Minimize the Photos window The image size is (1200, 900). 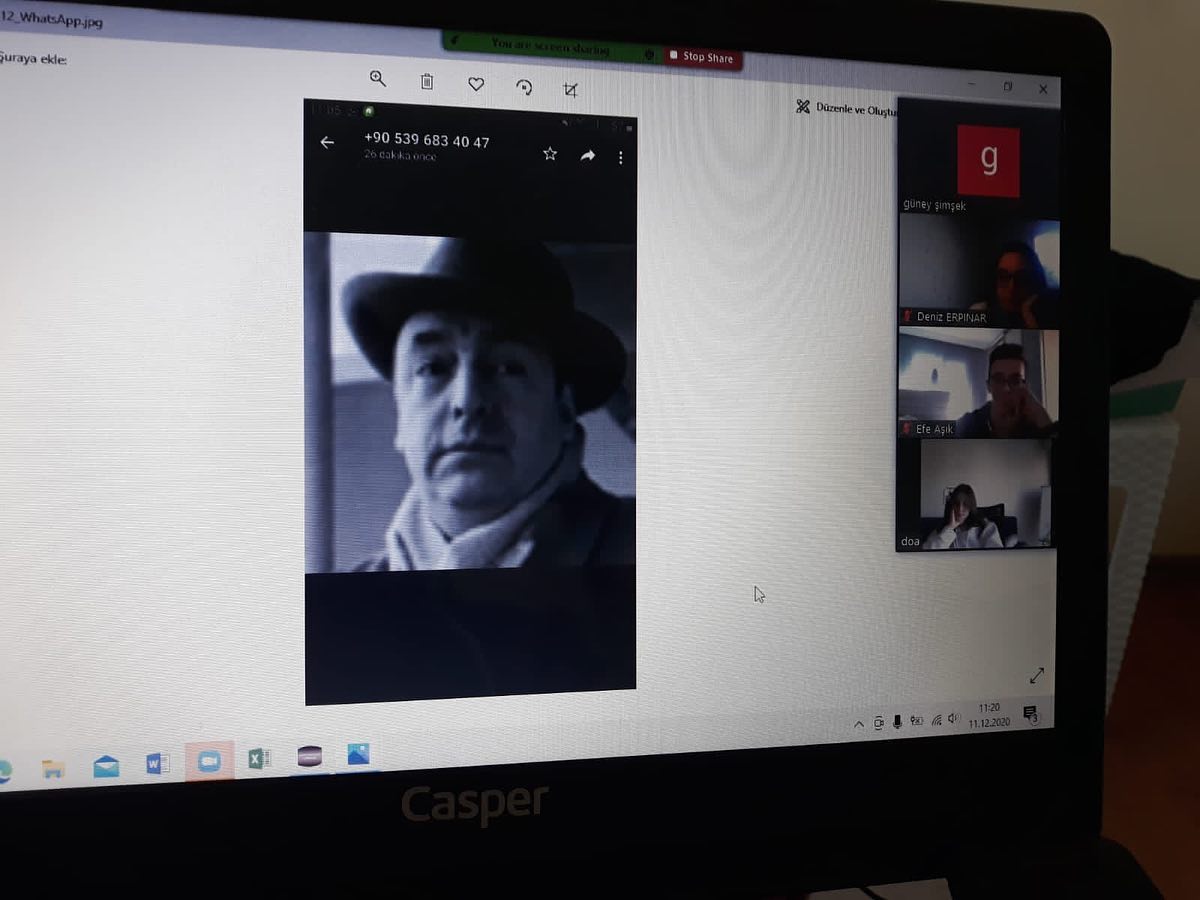coord(969,86)
